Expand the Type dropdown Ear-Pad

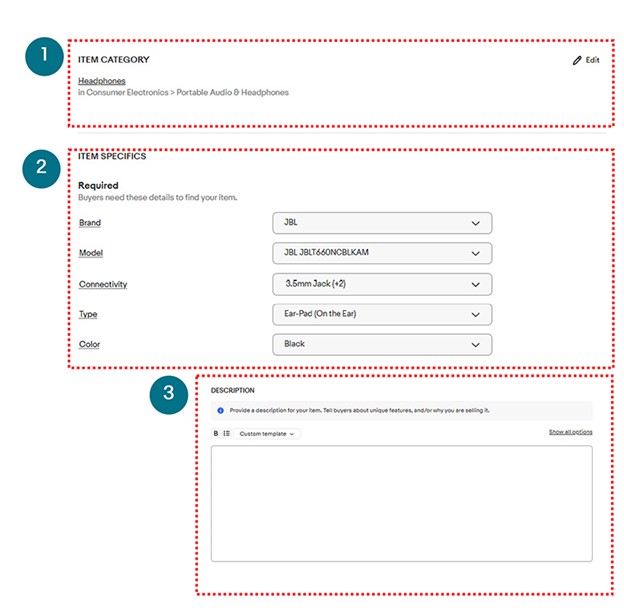click(x=382, y=314)
